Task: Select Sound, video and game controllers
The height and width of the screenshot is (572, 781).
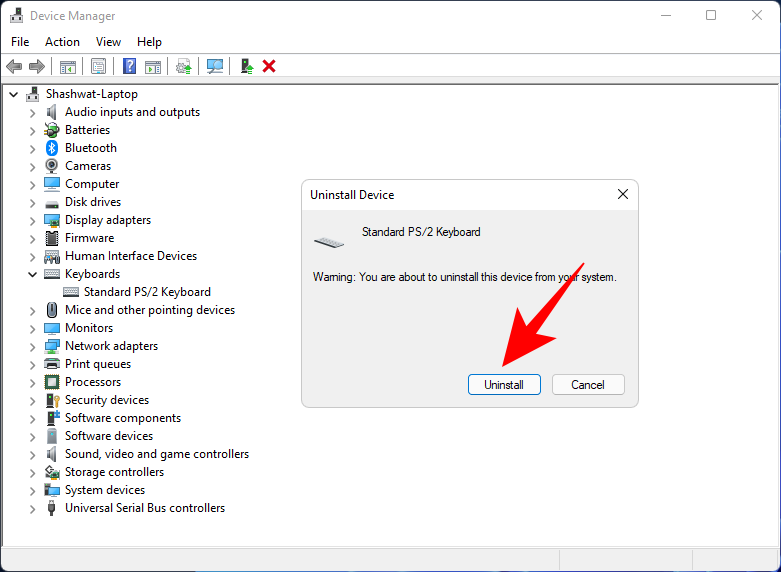Action: (157, 454)
